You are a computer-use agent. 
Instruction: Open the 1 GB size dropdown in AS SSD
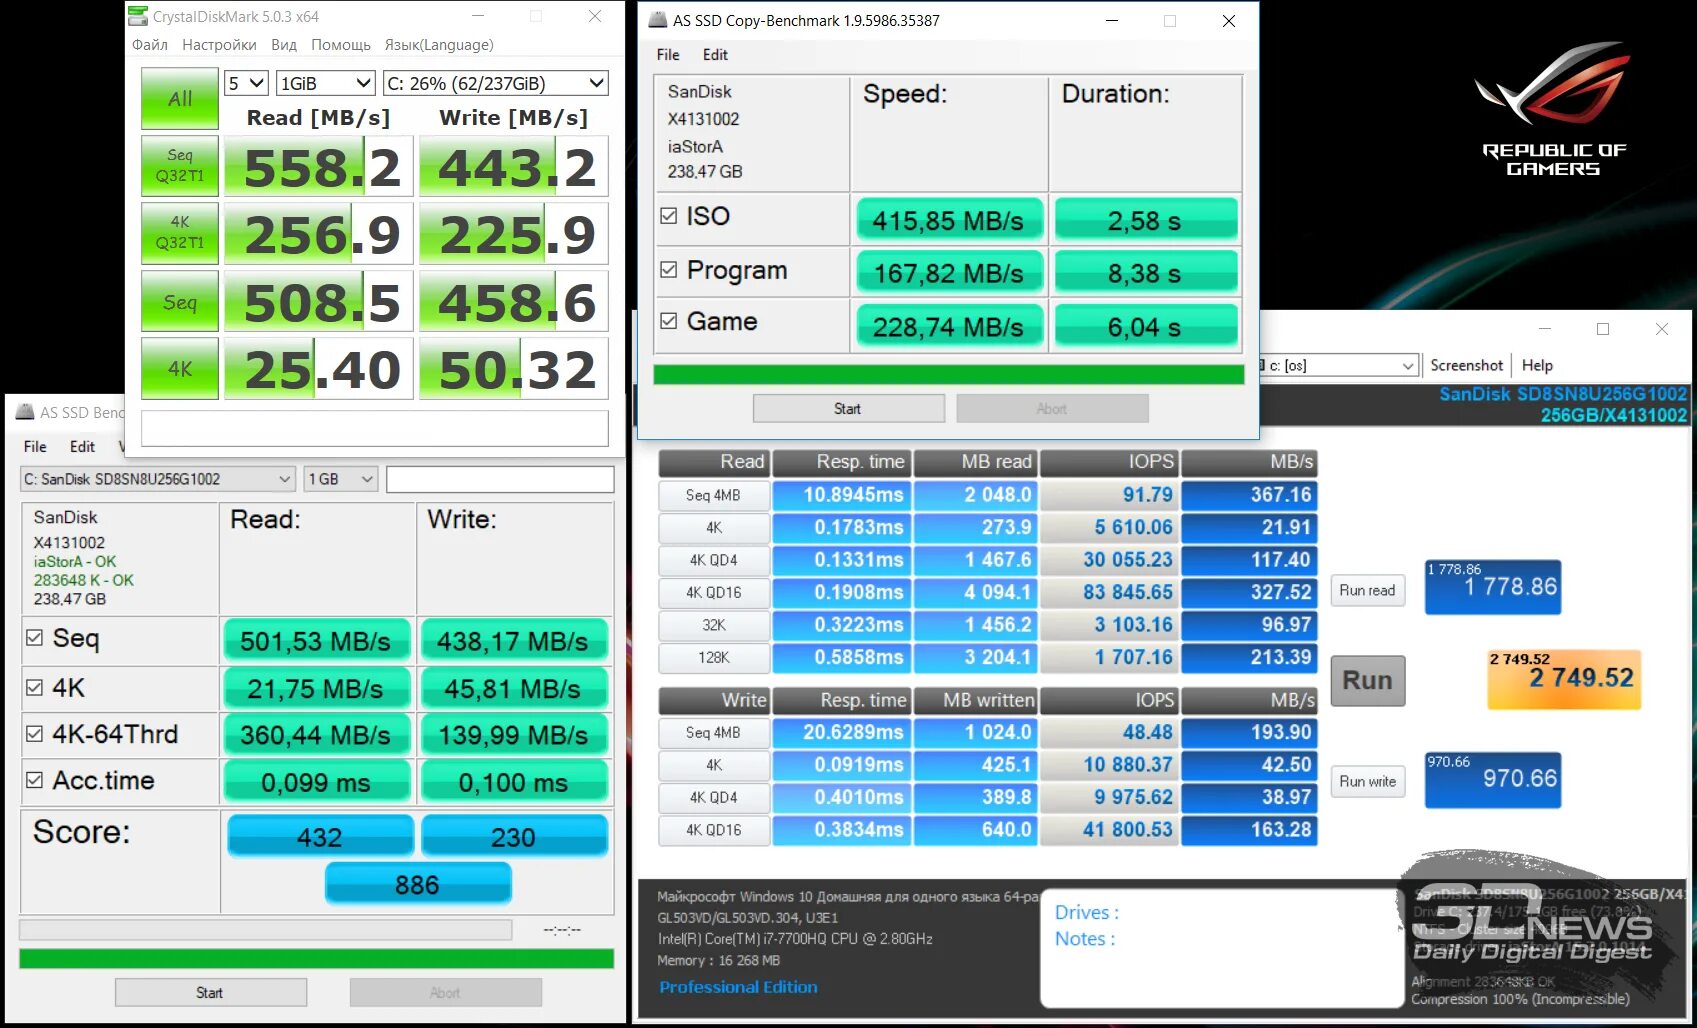(x=341, y=479)
